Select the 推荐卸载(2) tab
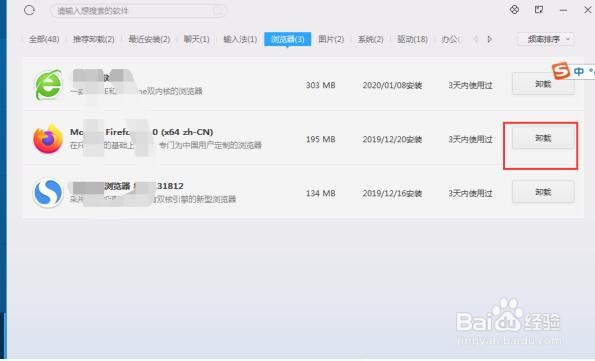 pyautogui.click(x=93, y=39)
